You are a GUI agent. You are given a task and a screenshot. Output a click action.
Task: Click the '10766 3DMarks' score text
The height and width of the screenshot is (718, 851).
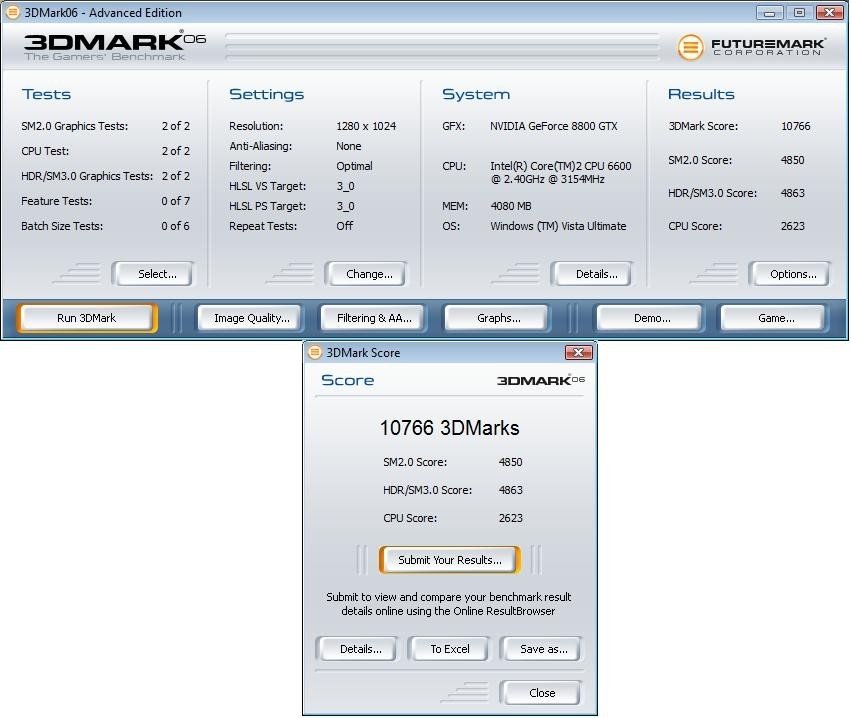[x=449, y=428]
